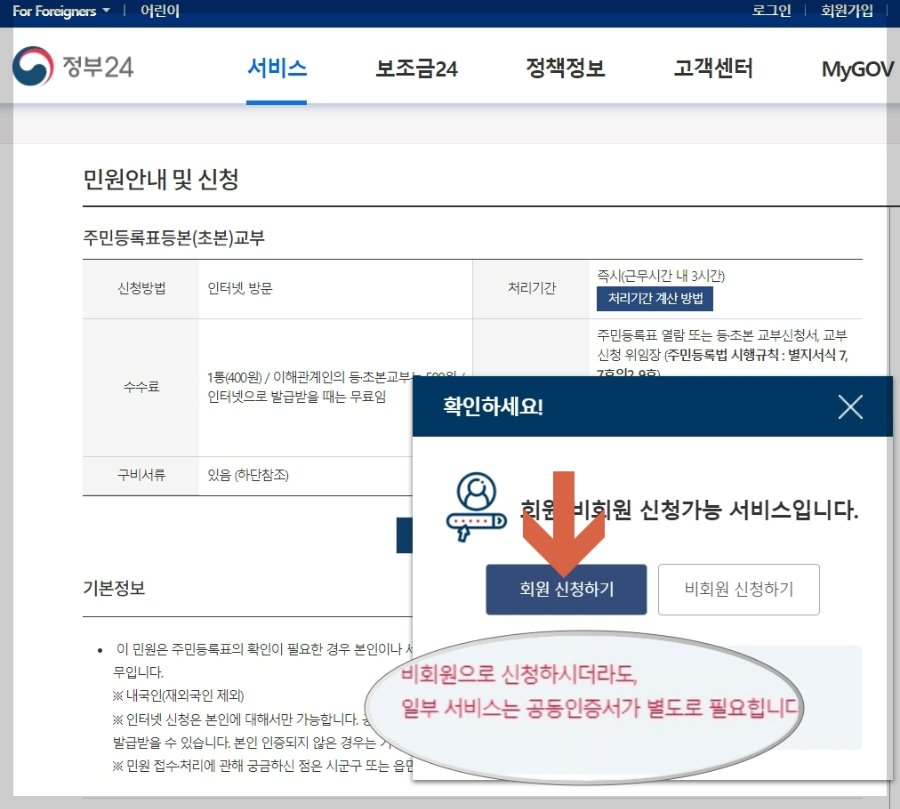Click the 처리기간 계산 방법 button

654,299
